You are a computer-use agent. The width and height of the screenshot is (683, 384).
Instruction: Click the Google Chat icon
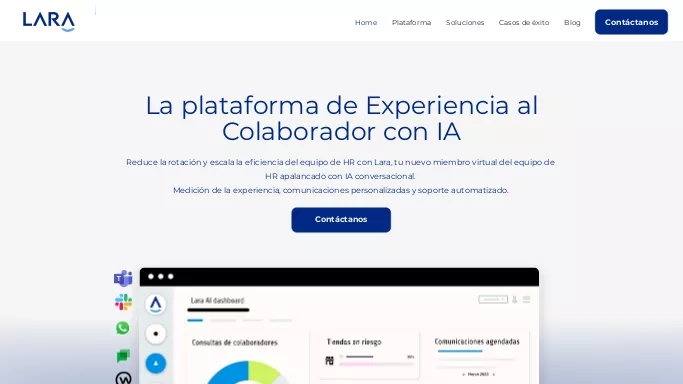[123, 356]
